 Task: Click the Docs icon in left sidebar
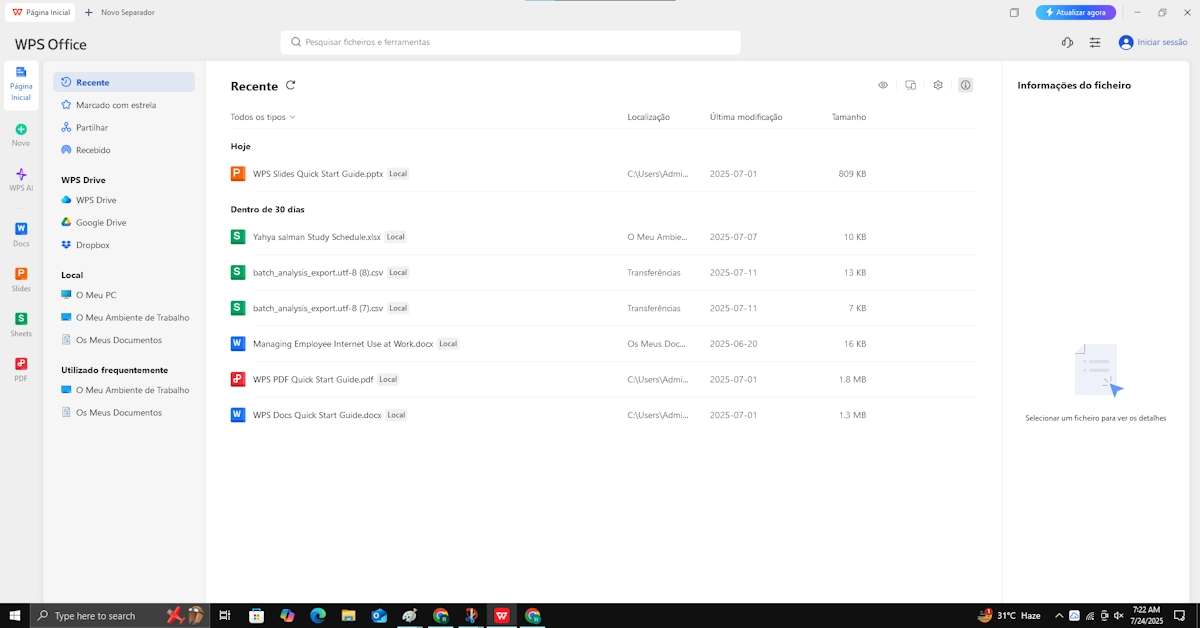point(21,230)
